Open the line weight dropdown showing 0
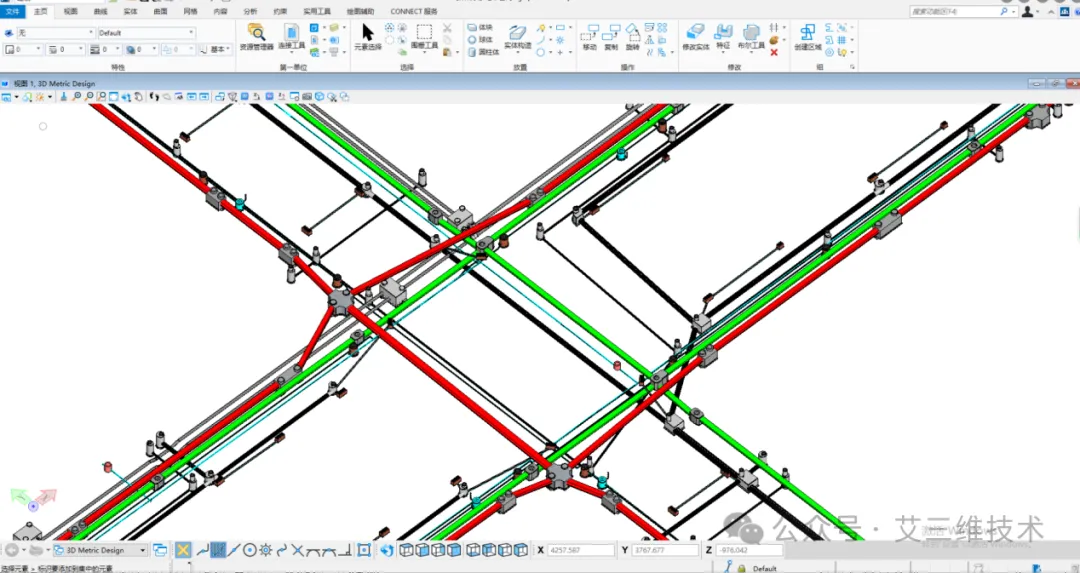1080x573 pixels. (x=105, y=50)
